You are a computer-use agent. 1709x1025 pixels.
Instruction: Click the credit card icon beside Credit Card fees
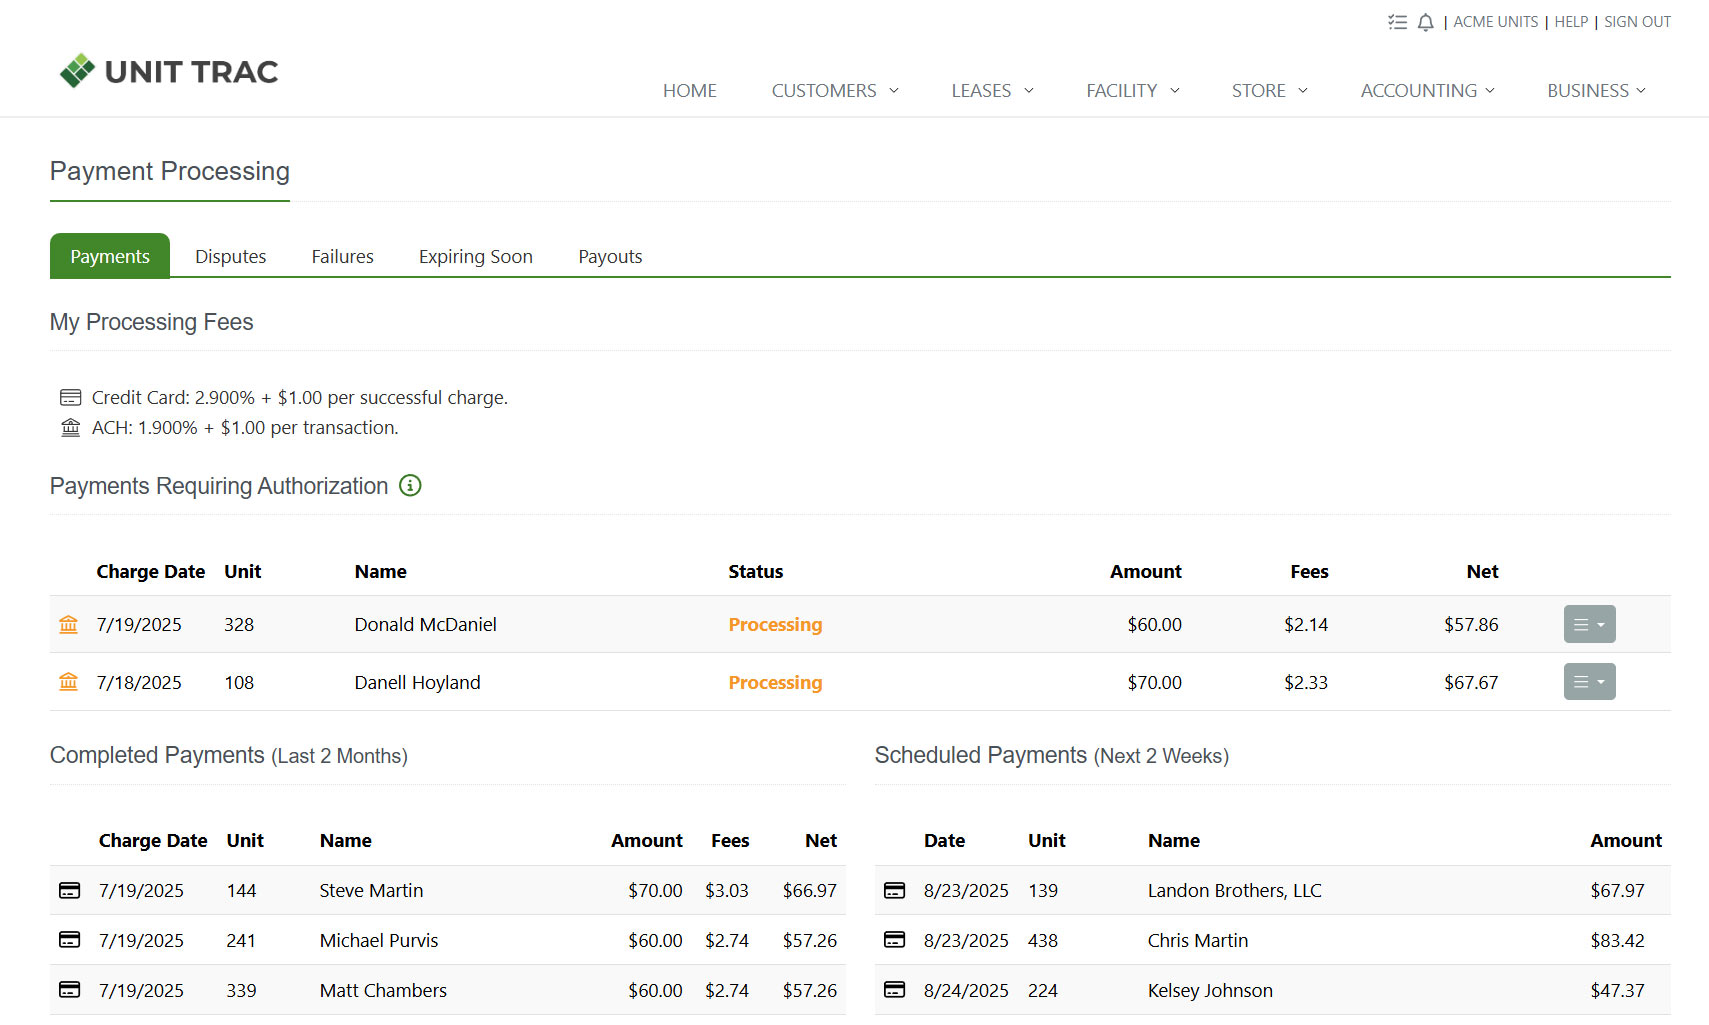70,397
